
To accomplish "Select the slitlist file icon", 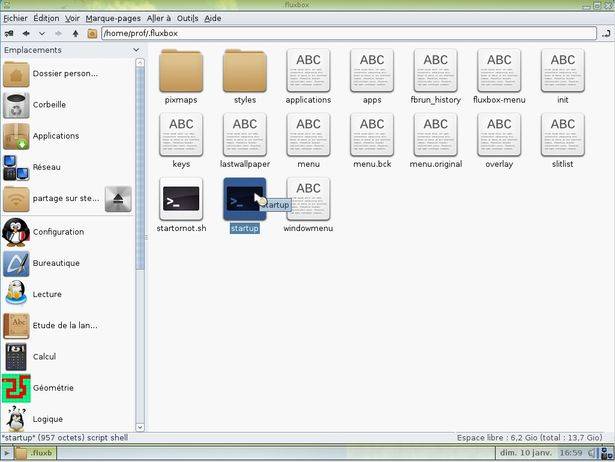I will pyautogui.click(x=562, y=135).
